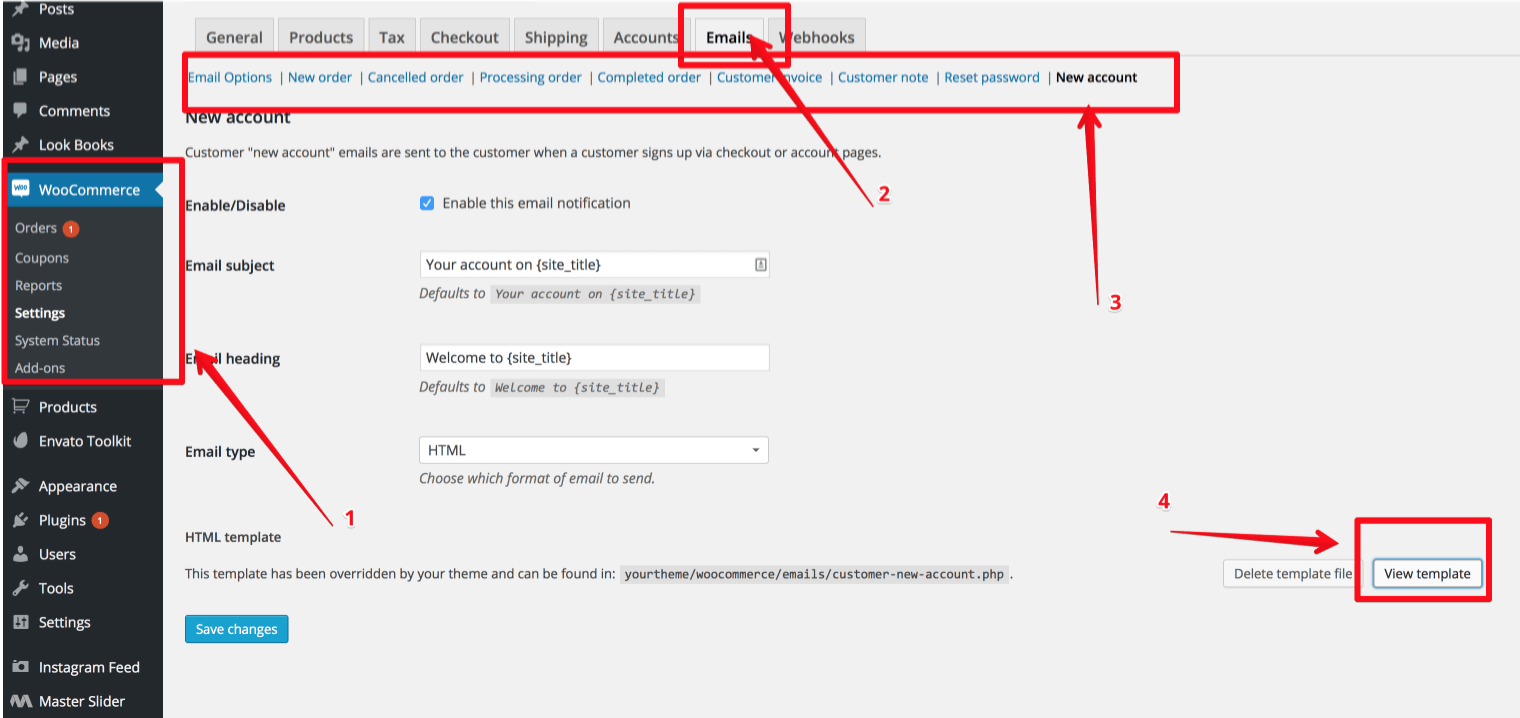The width and height of the screenshot is (1520, 718).
Task: Open the Cancelled order email link
Action: (x=416, y=77)
